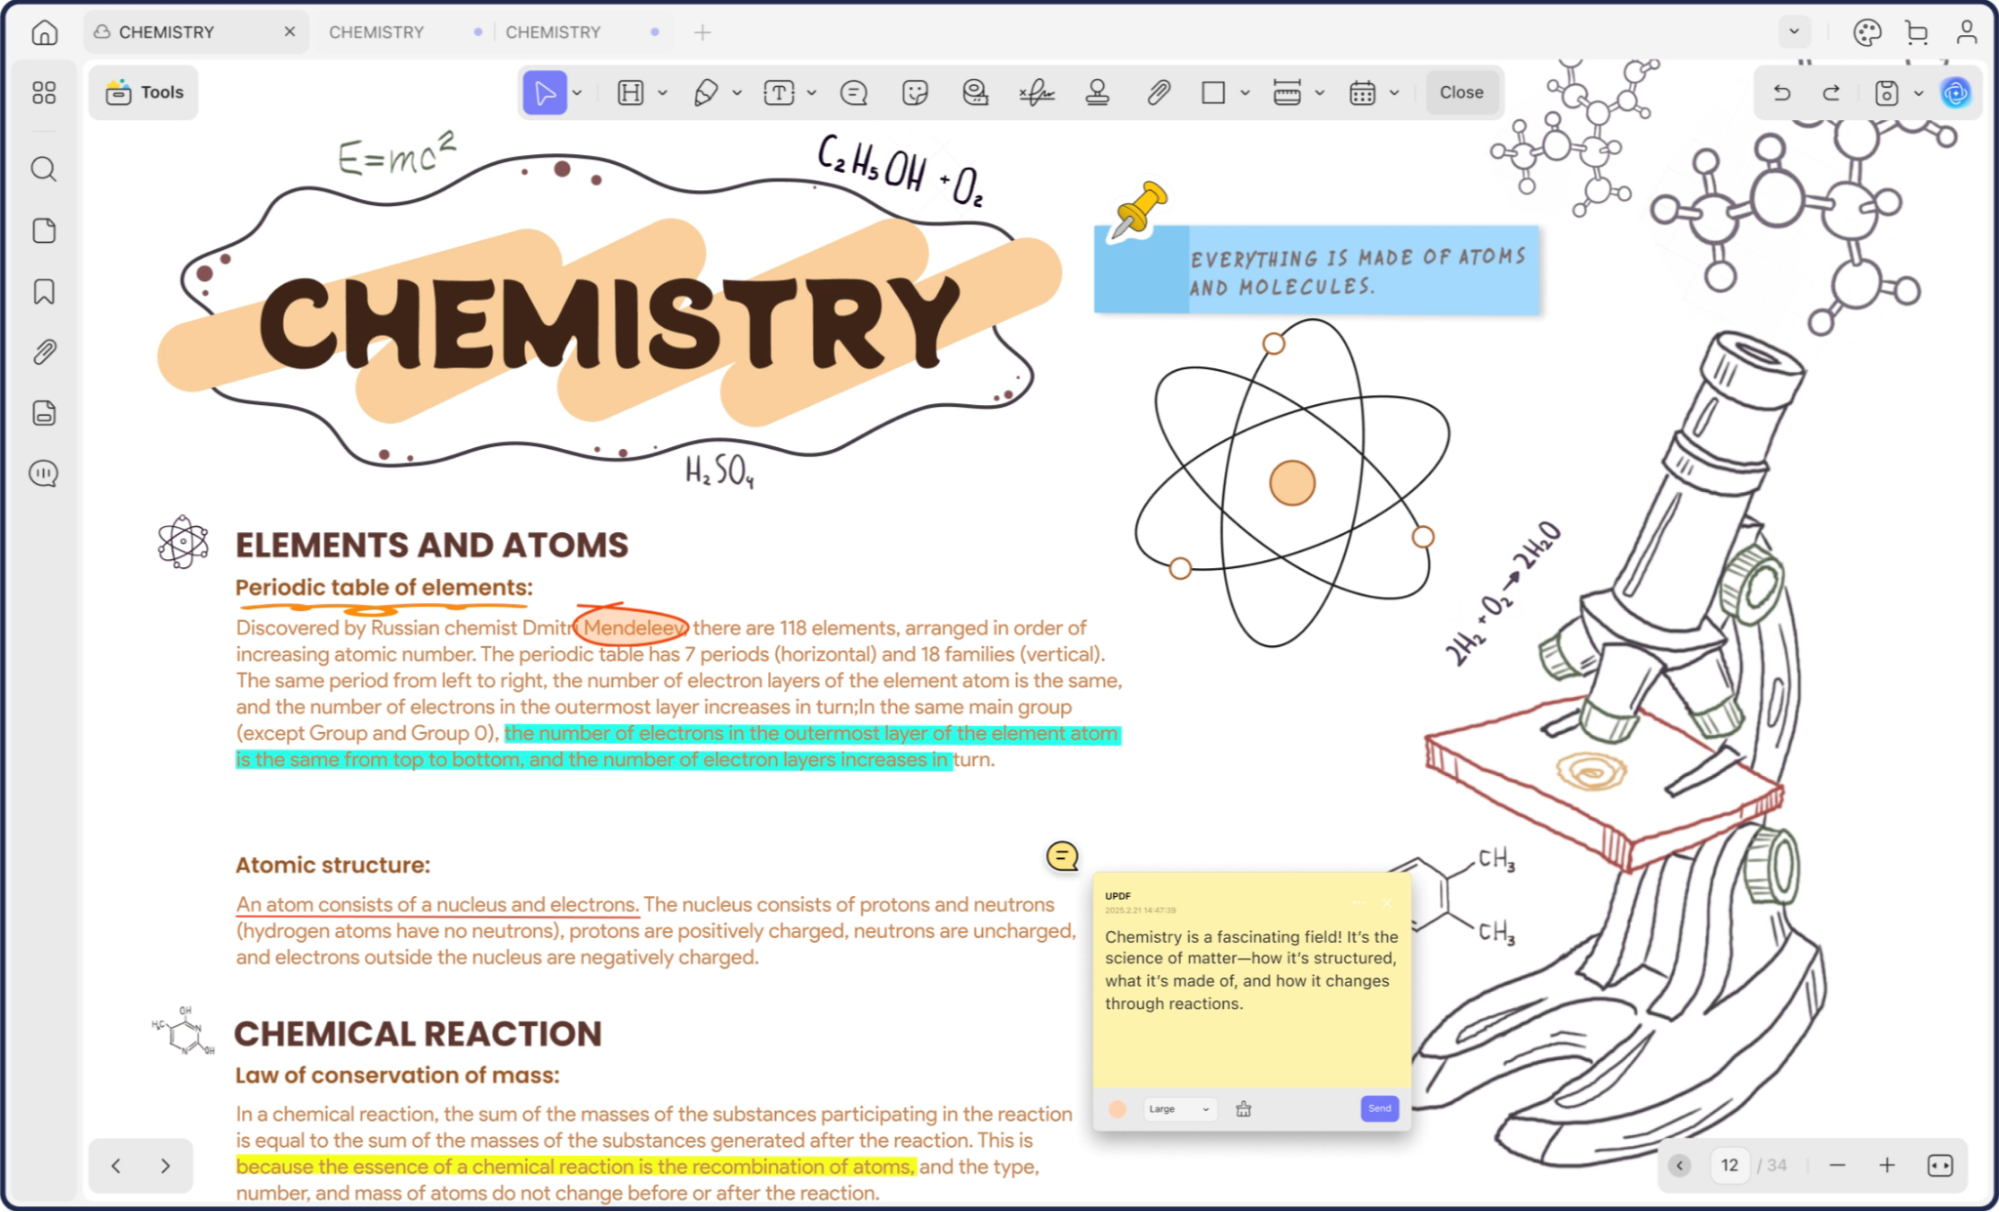Viewport: 1999px width, 1212px height.
Task: Click the orange note color swatch
Action: (x=1118, y=1109)
